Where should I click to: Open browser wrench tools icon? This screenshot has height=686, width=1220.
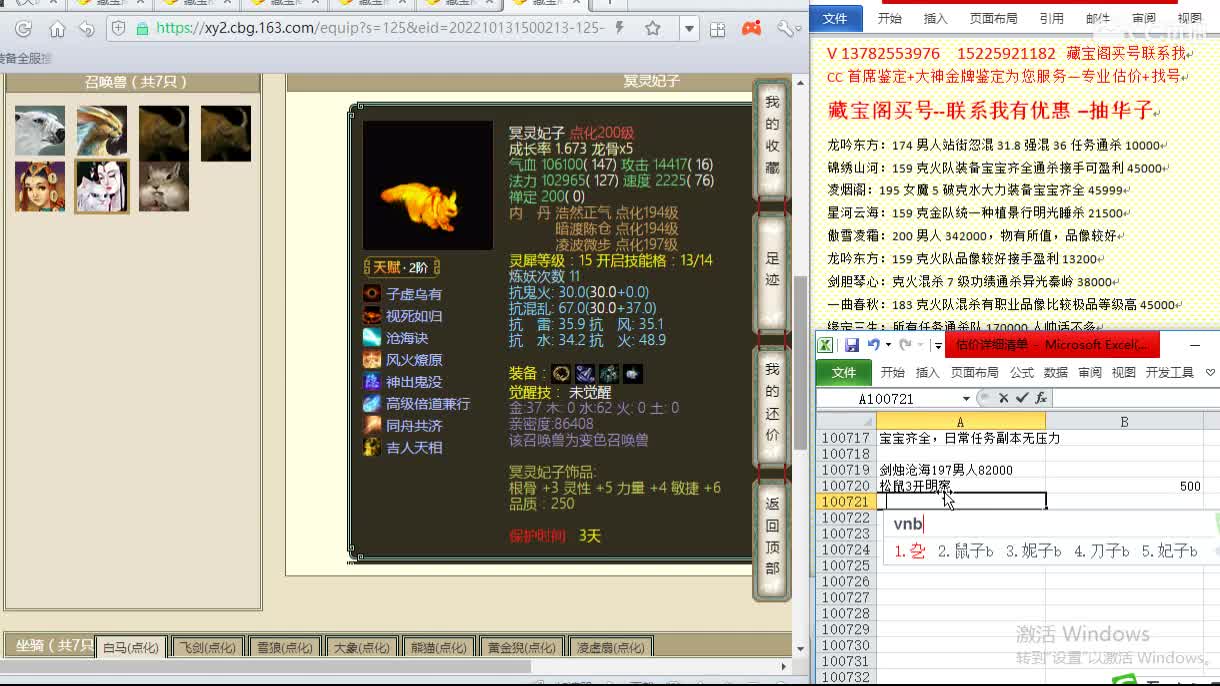pos(785,29)
